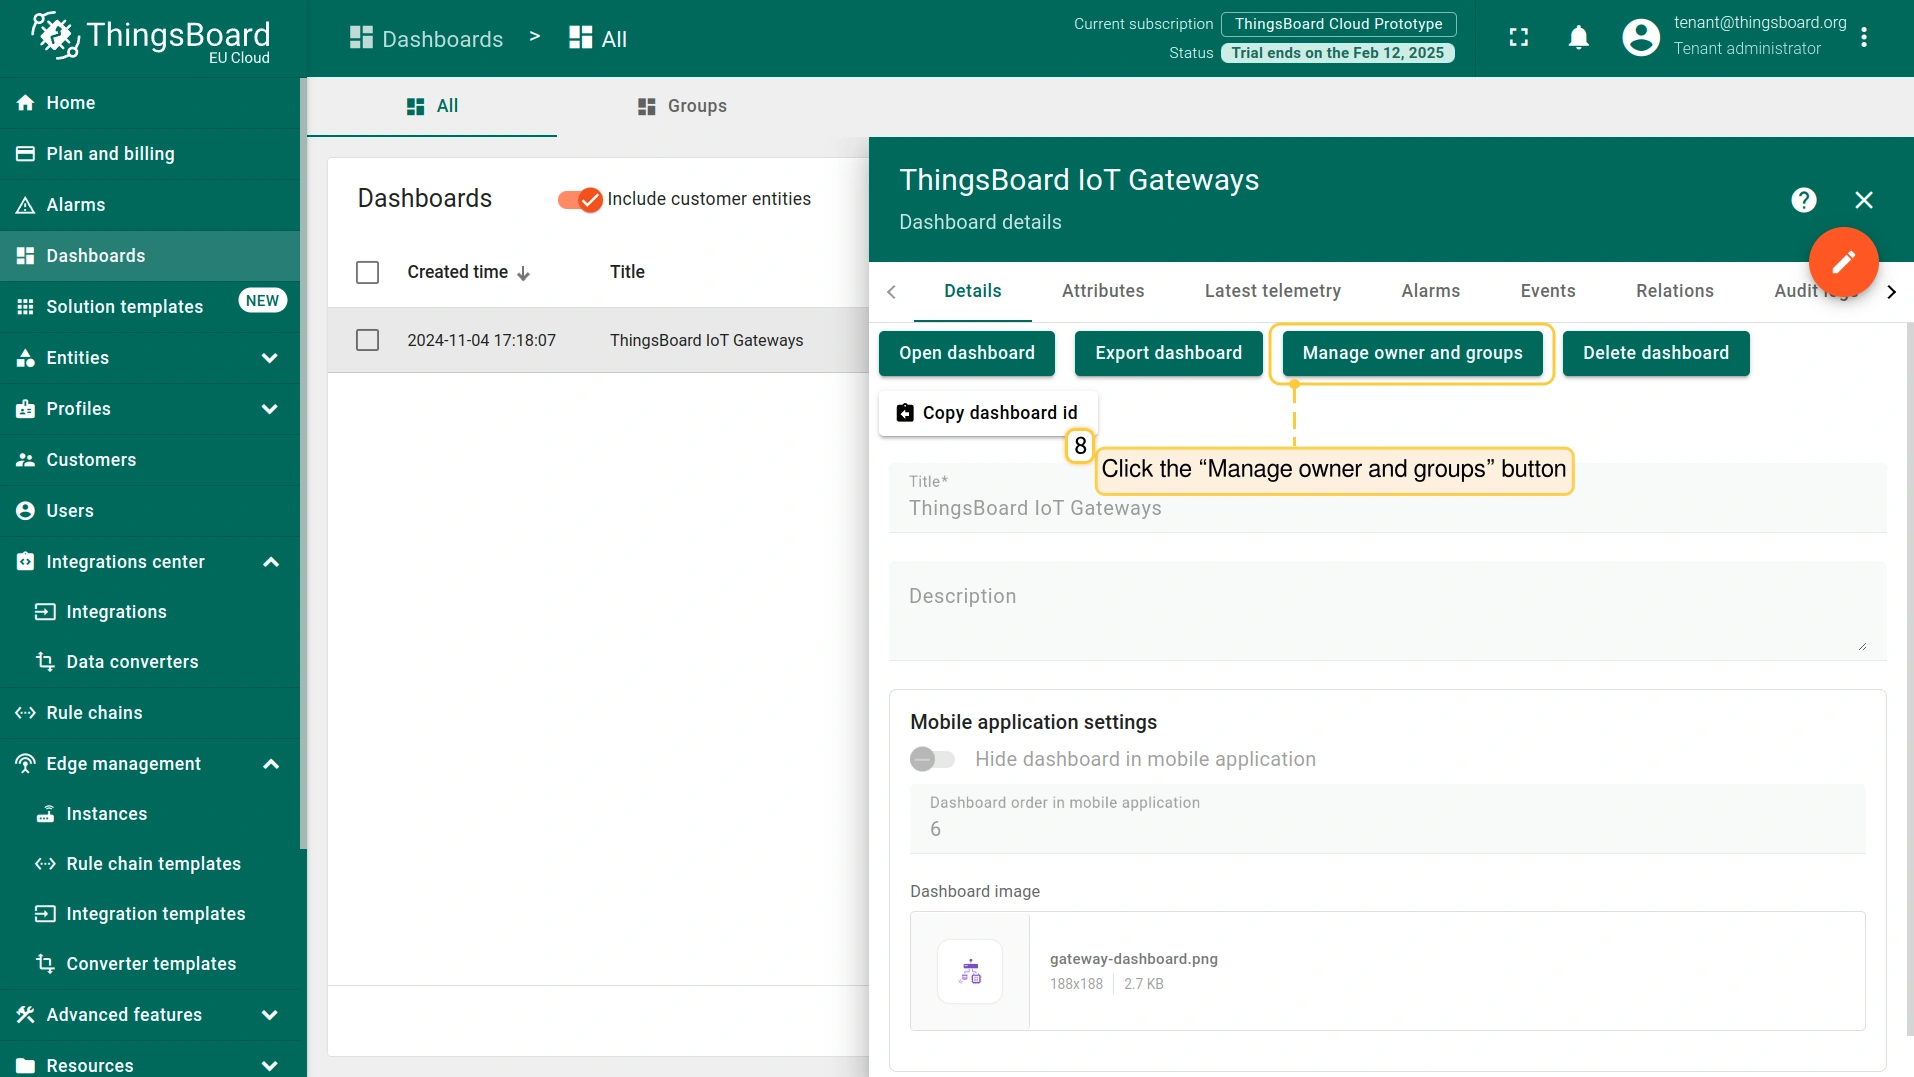This screenshot has height=1077, width=1914.
Task: Open the three-dot user menu
Action: coord(1863,38)
